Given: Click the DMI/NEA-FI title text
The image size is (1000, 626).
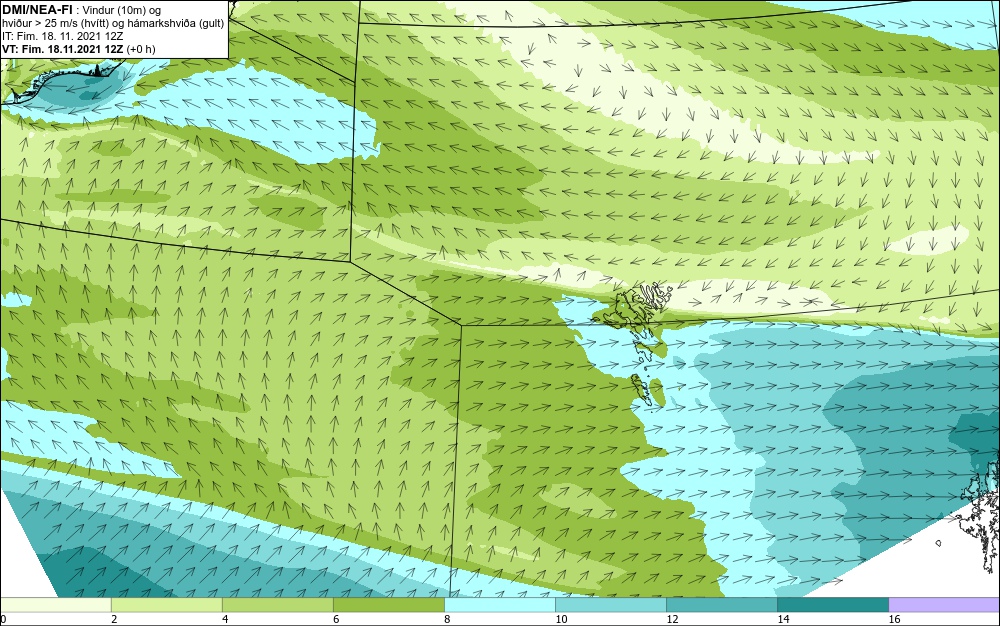Looking at the screenshot, I should [37, 10].
